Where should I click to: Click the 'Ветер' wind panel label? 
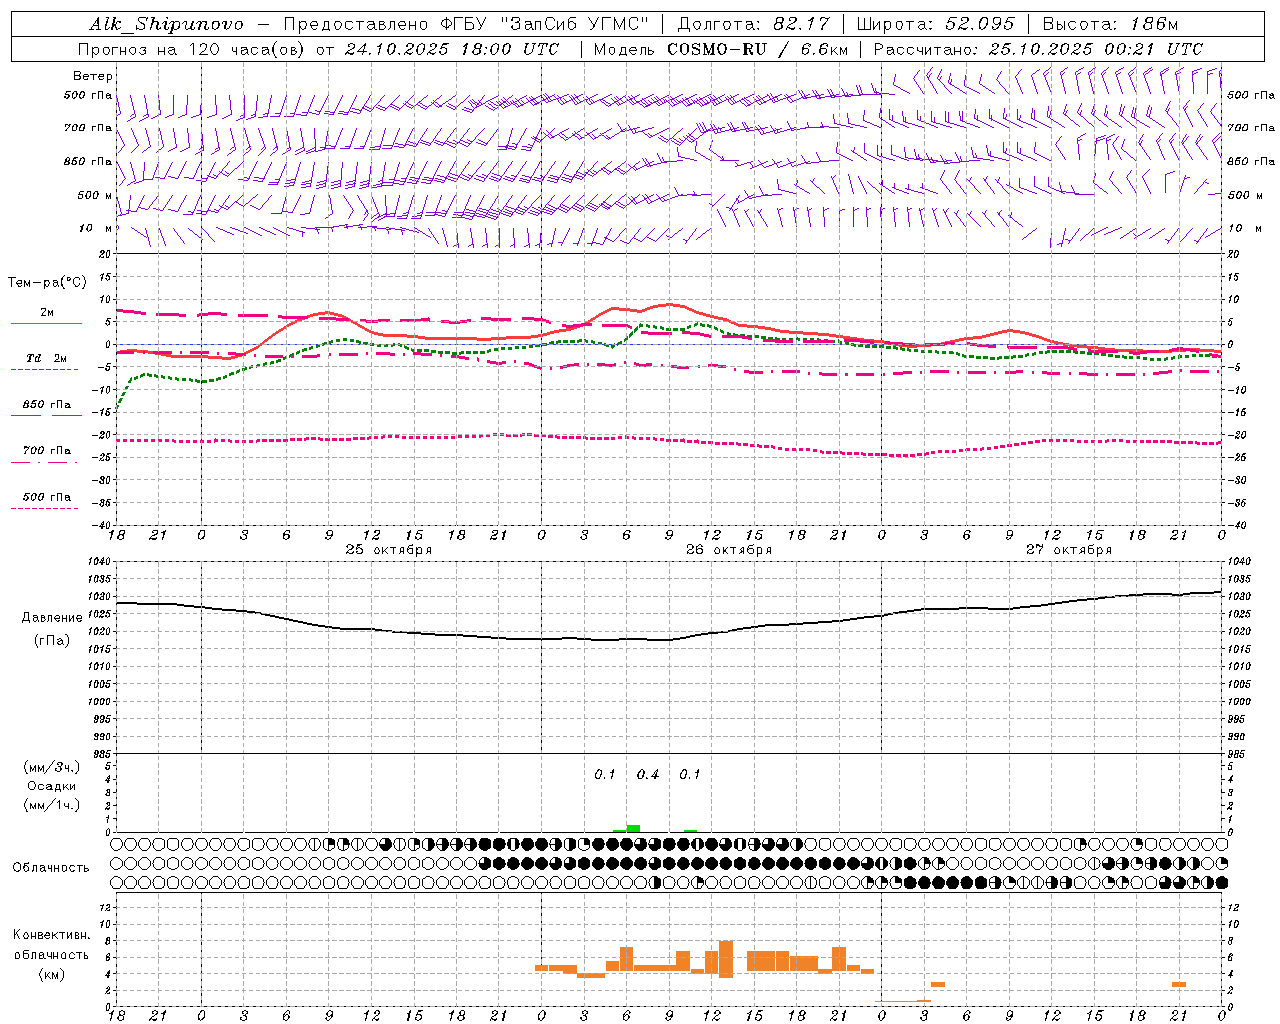pos(93,76)
